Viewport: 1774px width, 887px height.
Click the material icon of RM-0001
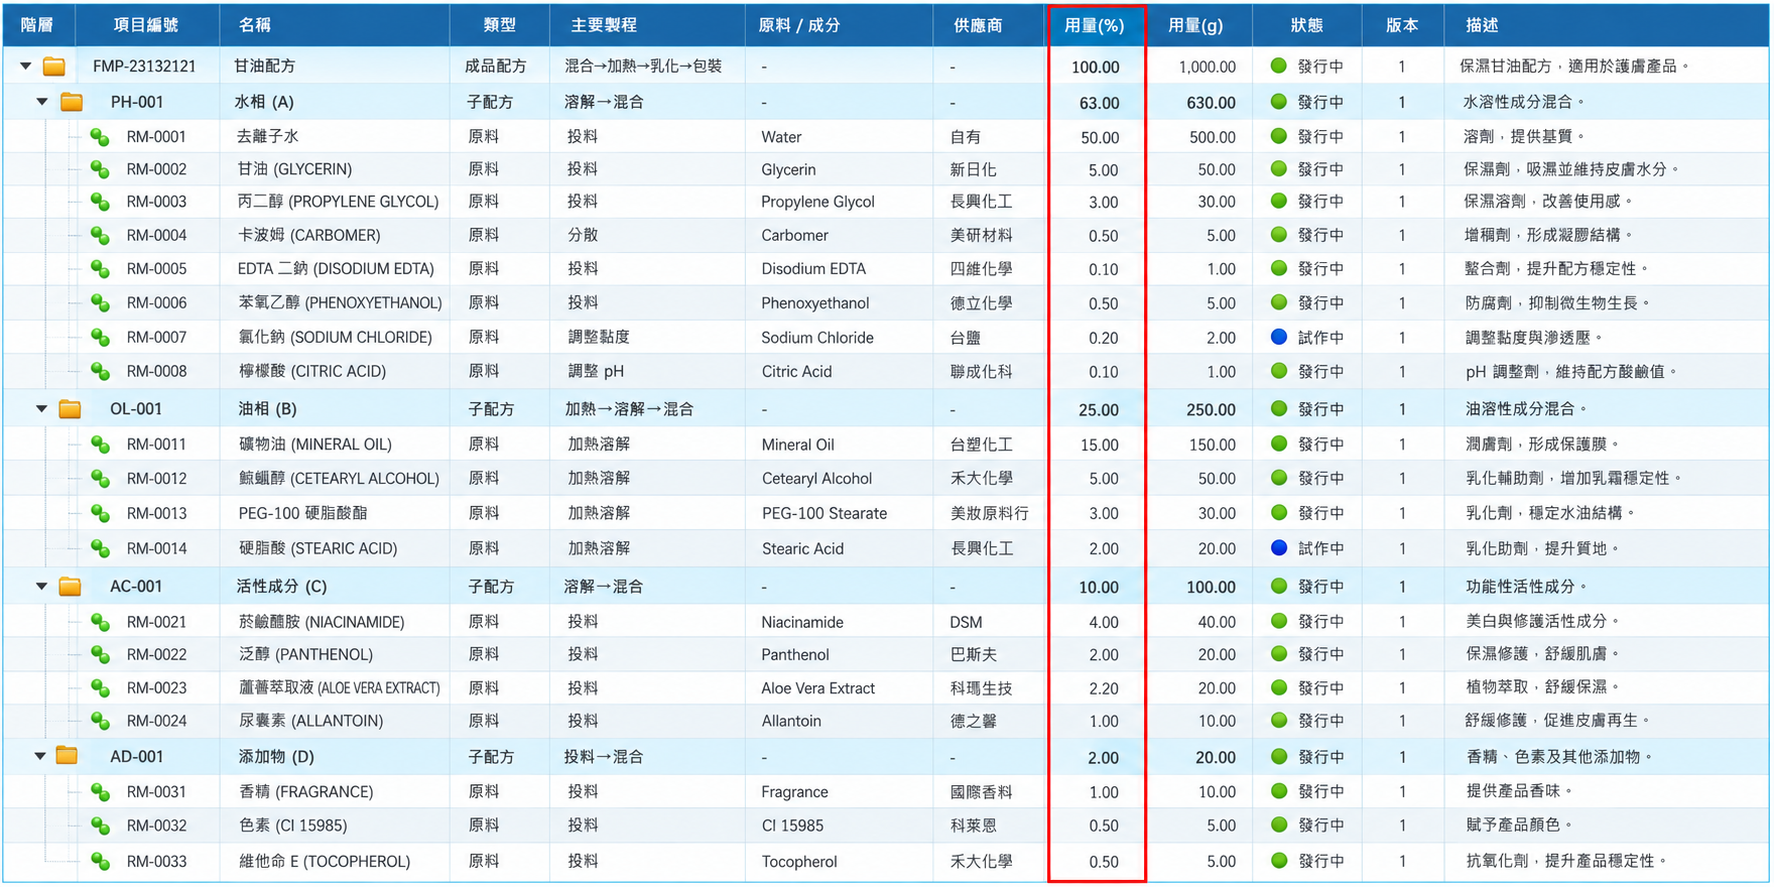pyautogui.click(x=100, y=137)
